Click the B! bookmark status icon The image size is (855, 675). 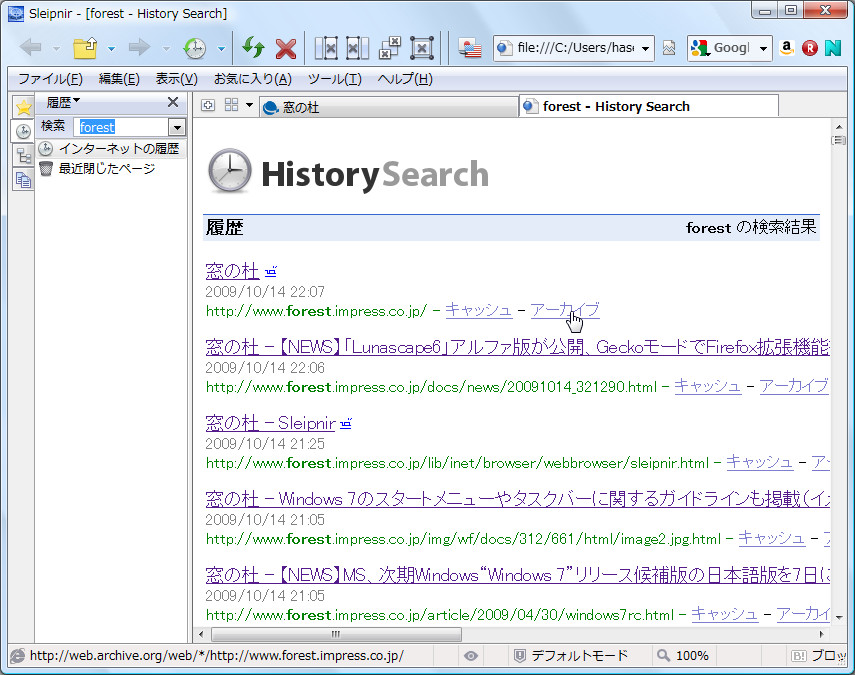point(799,655)
